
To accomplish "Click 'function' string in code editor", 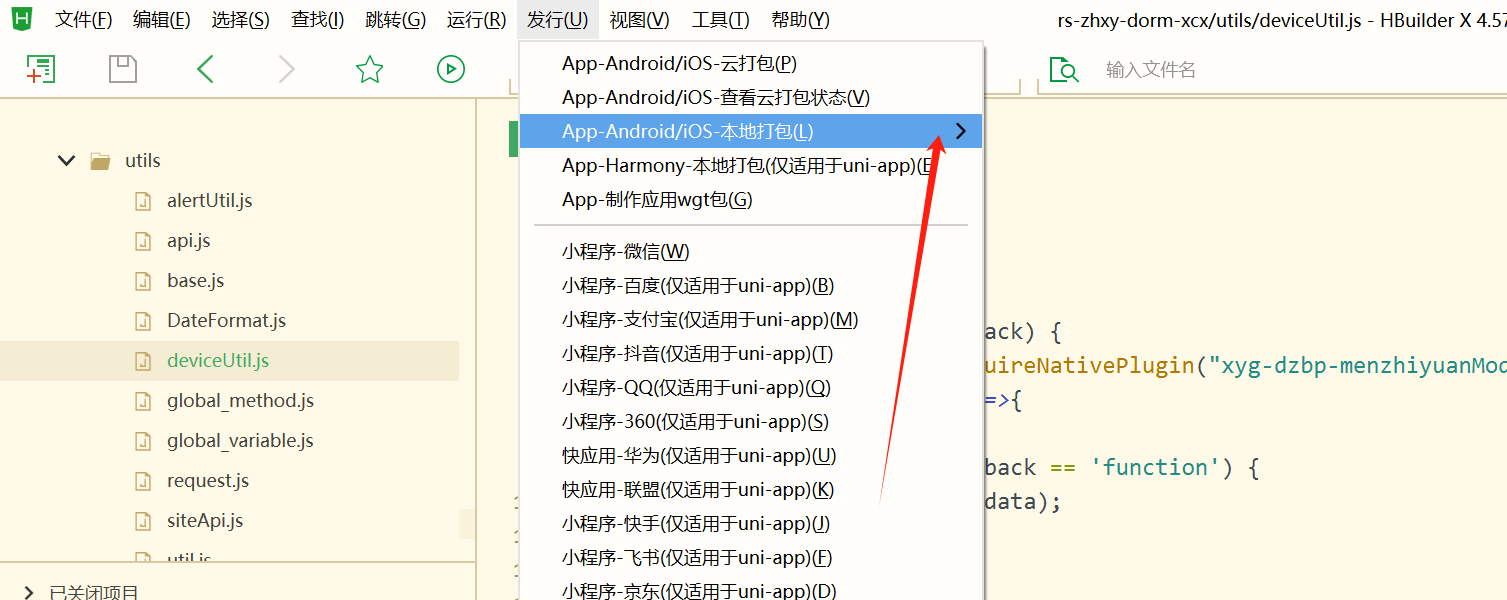I will pyautogui.click(x=1155, y=467).
